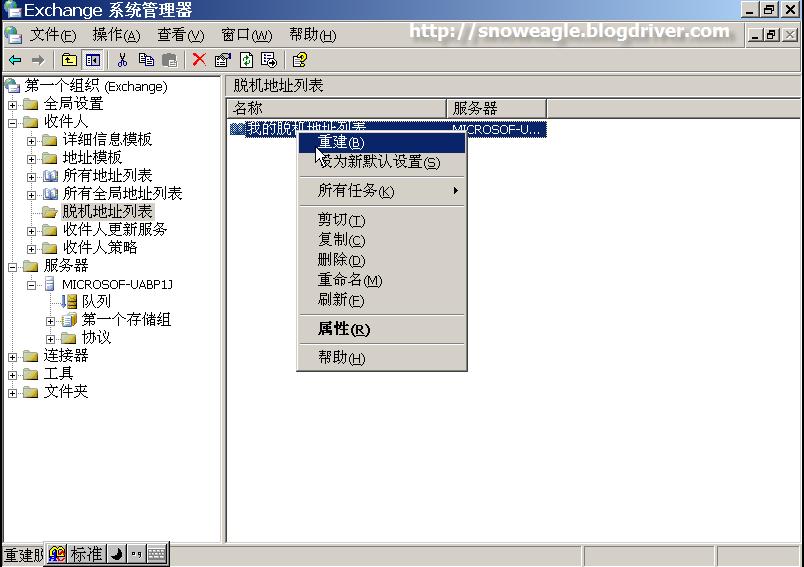Click the Properties toolbar icon

tap(223, 60)
